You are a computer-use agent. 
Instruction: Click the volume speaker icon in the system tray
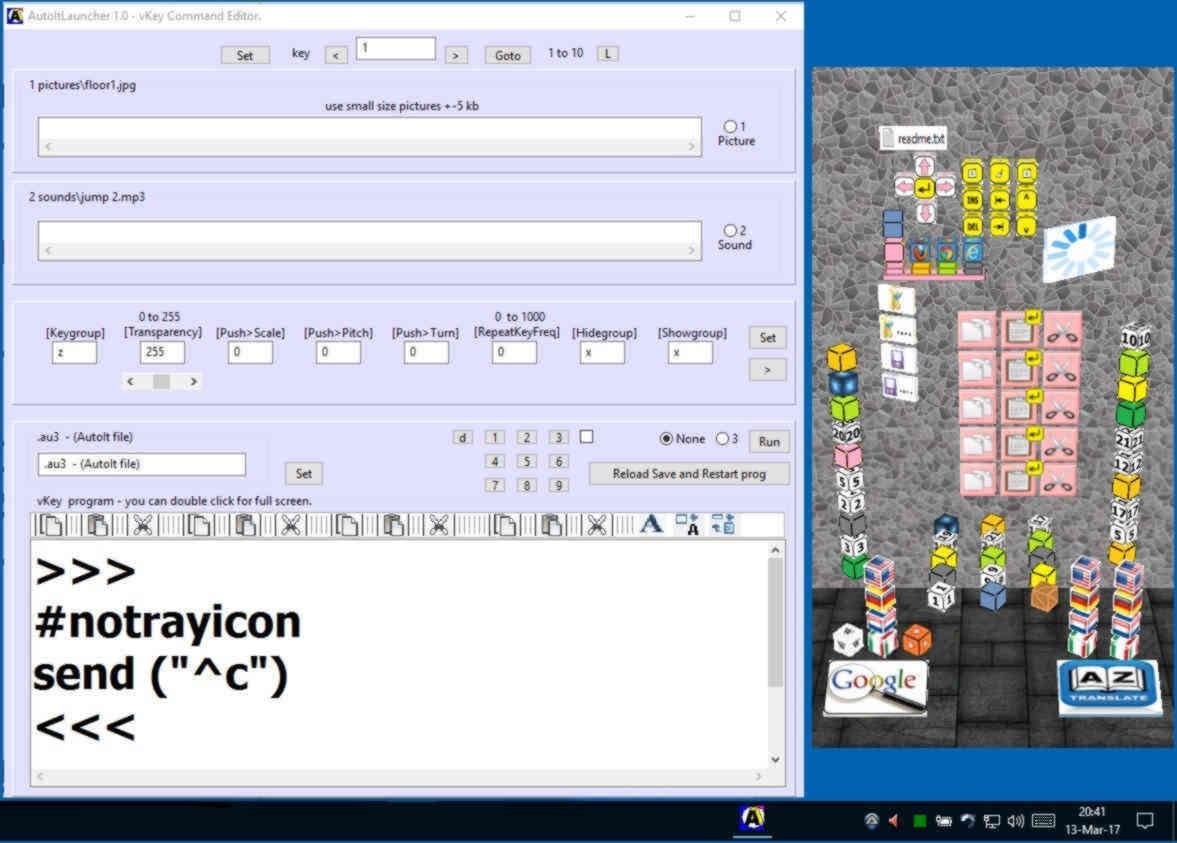click(1016, 820)
